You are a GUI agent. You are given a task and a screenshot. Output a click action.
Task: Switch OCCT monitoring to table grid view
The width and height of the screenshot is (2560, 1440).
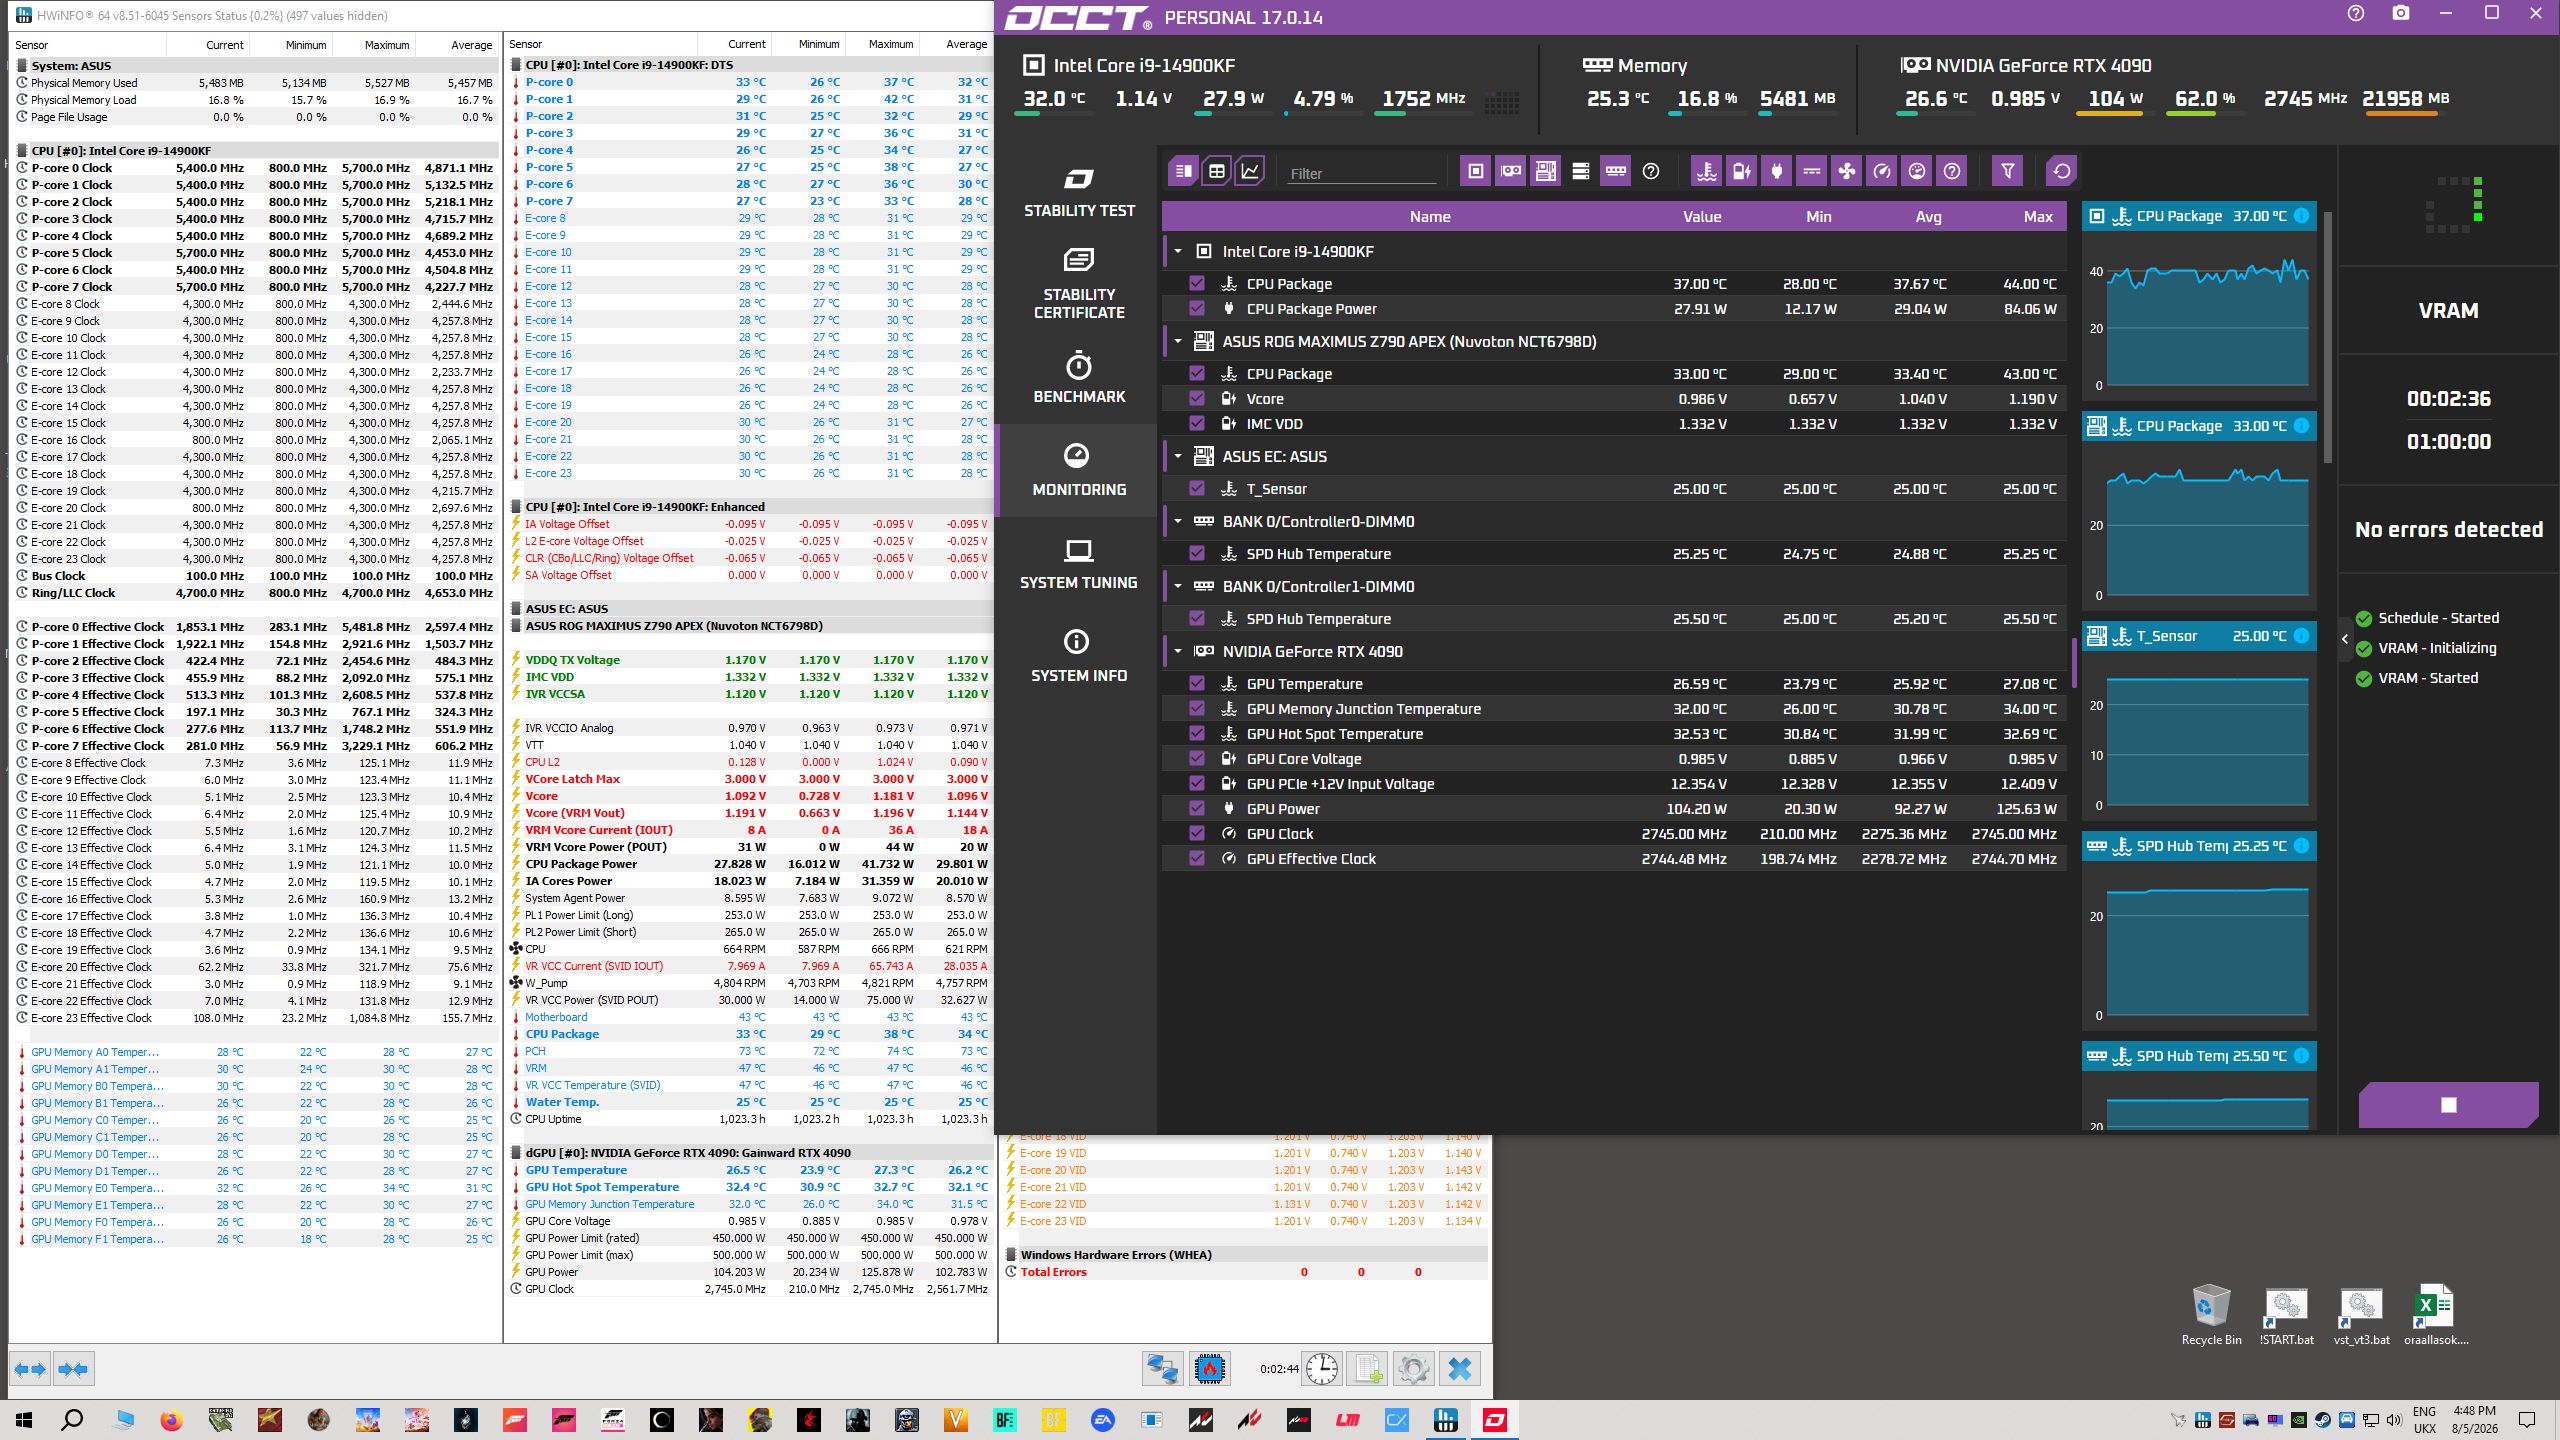click(x=1216, y=171)
